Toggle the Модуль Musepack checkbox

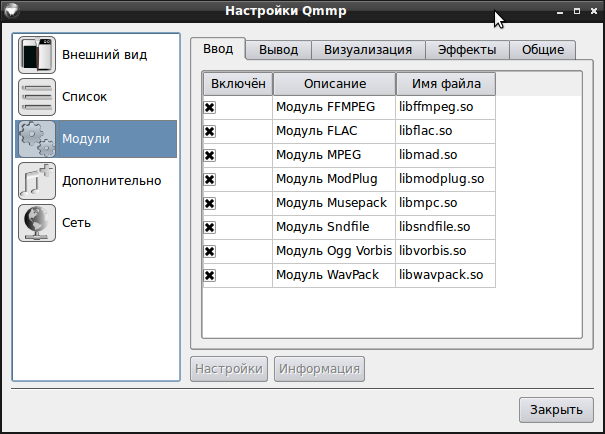point(210,203)
